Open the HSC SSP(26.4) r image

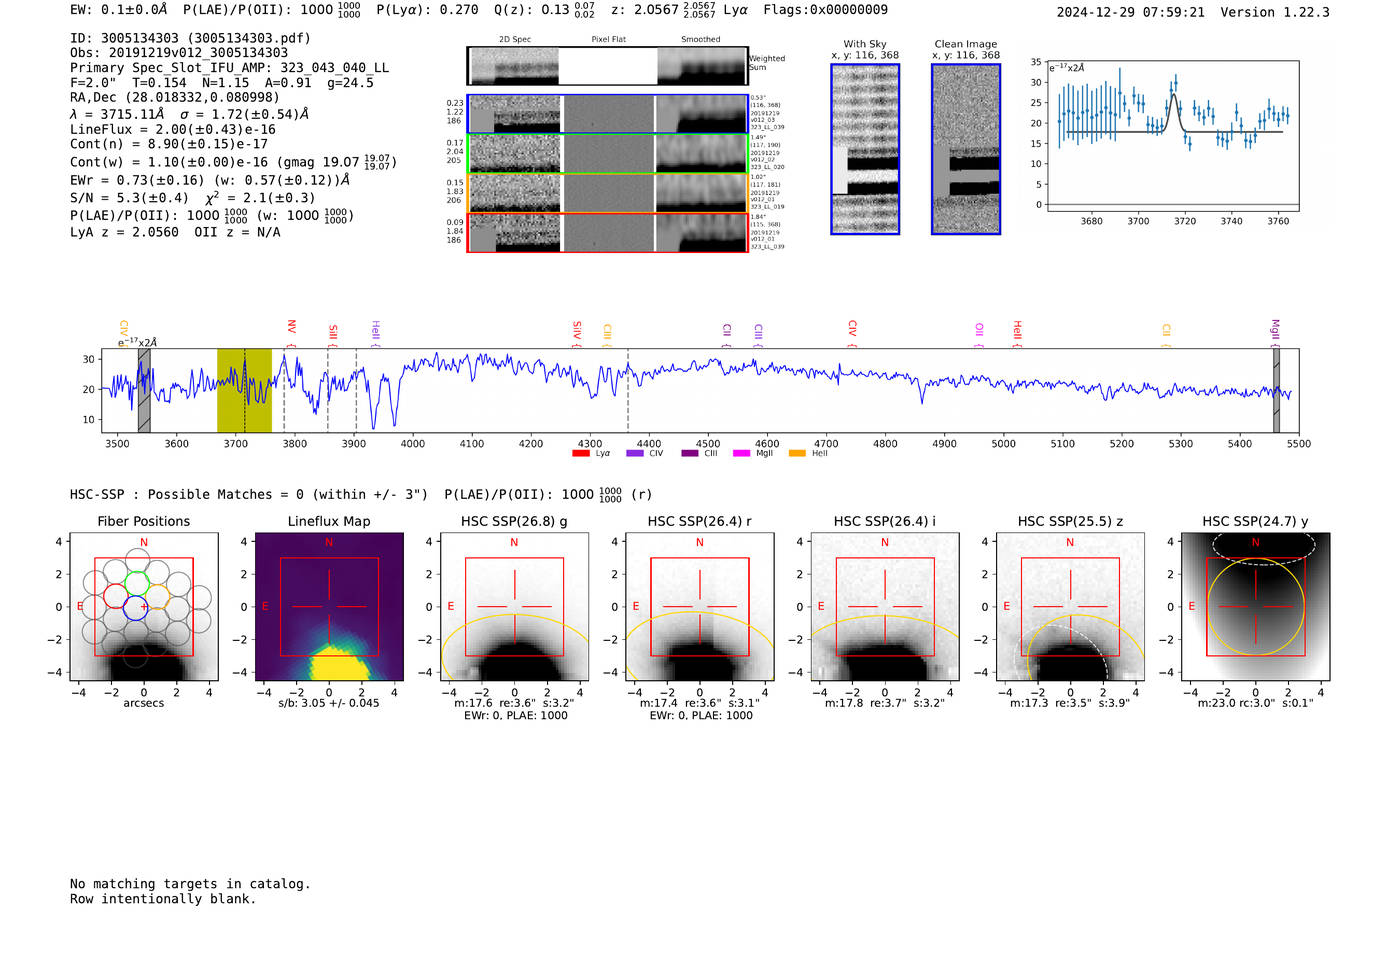pyautogui.click(x=700, y=606)
